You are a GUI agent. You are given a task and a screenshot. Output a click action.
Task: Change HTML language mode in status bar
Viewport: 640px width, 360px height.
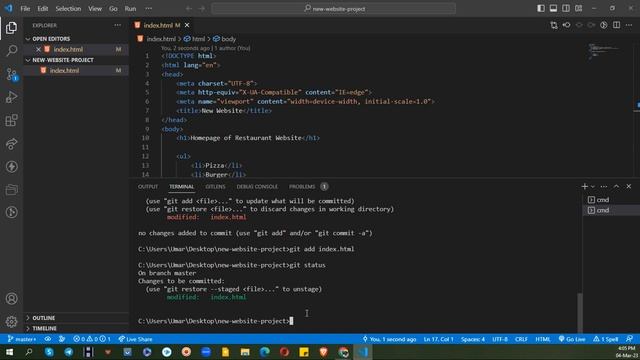(x=543, y=339)
